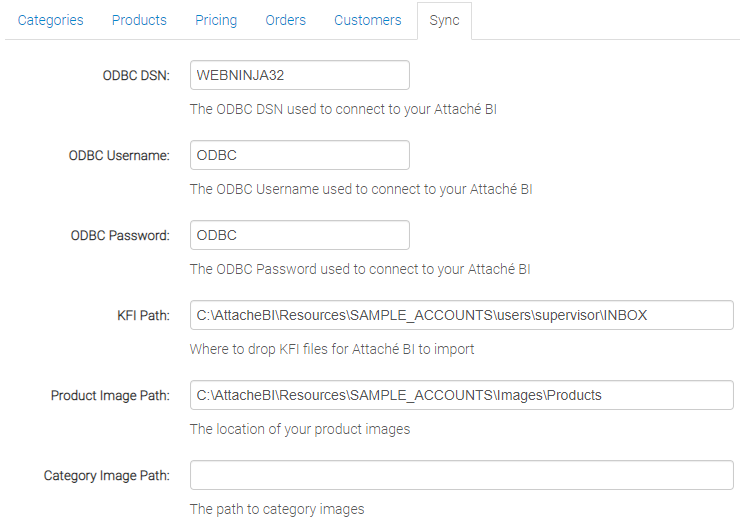Click the empty Category Image Path field

point(461,475)
